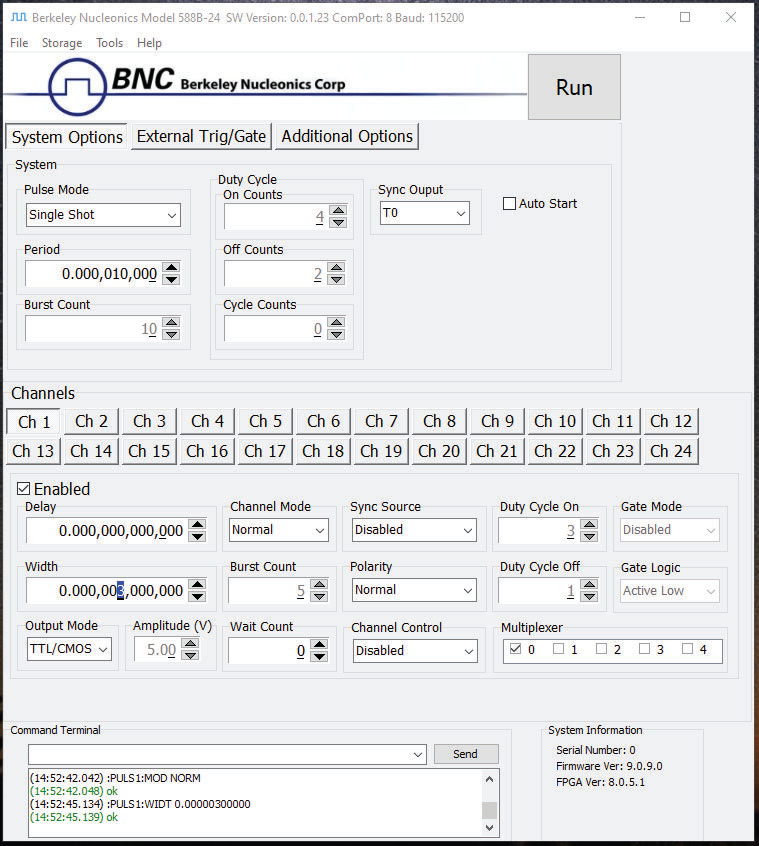The width and height of the screenshot is (759, 846).
Task: Decrement the Duty Cycle On Counts
Action: pos(338,222)
